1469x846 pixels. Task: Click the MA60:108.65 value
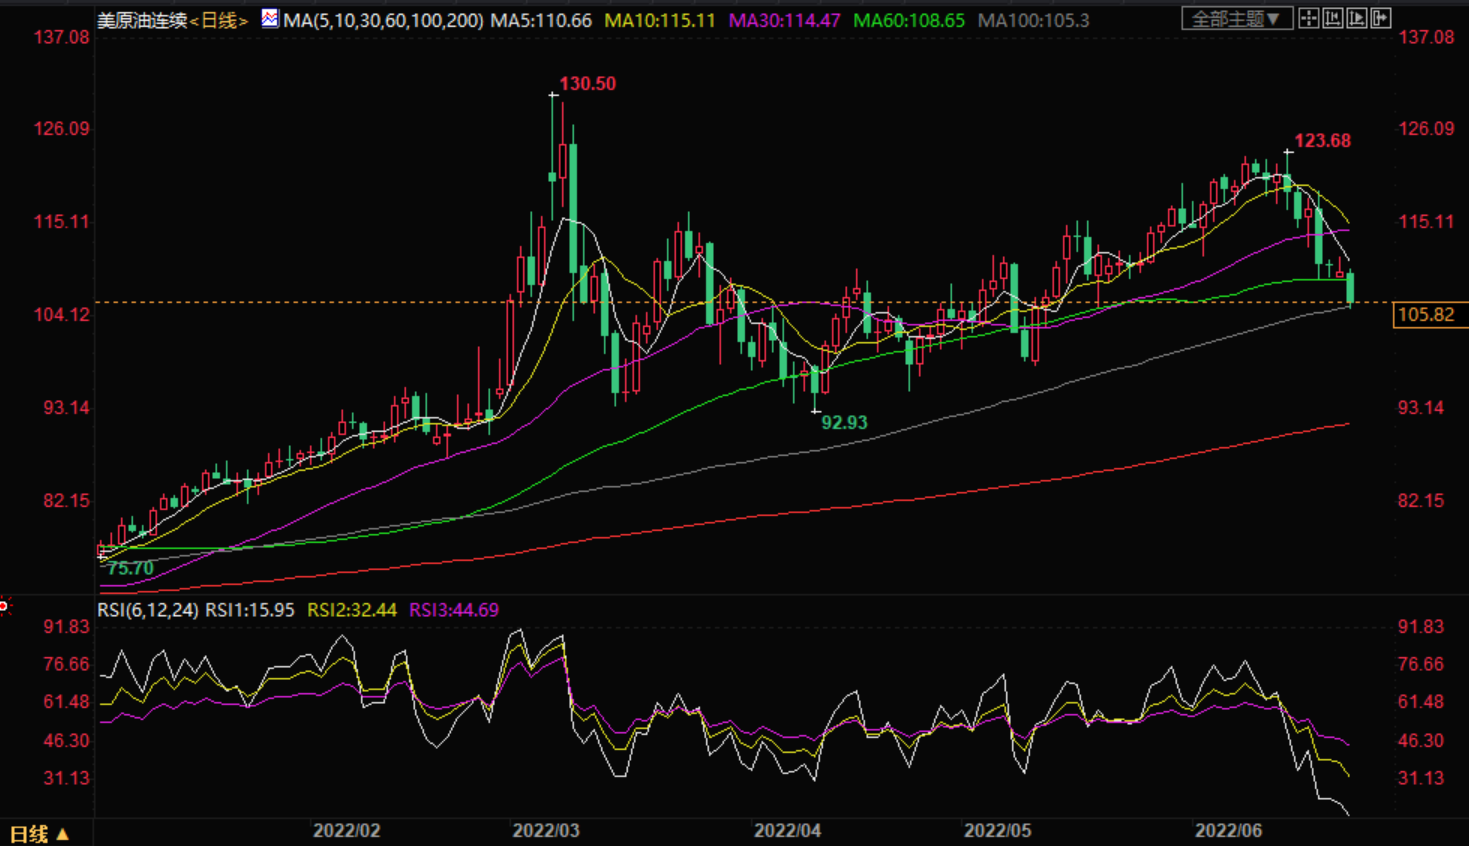pos(909,20)
